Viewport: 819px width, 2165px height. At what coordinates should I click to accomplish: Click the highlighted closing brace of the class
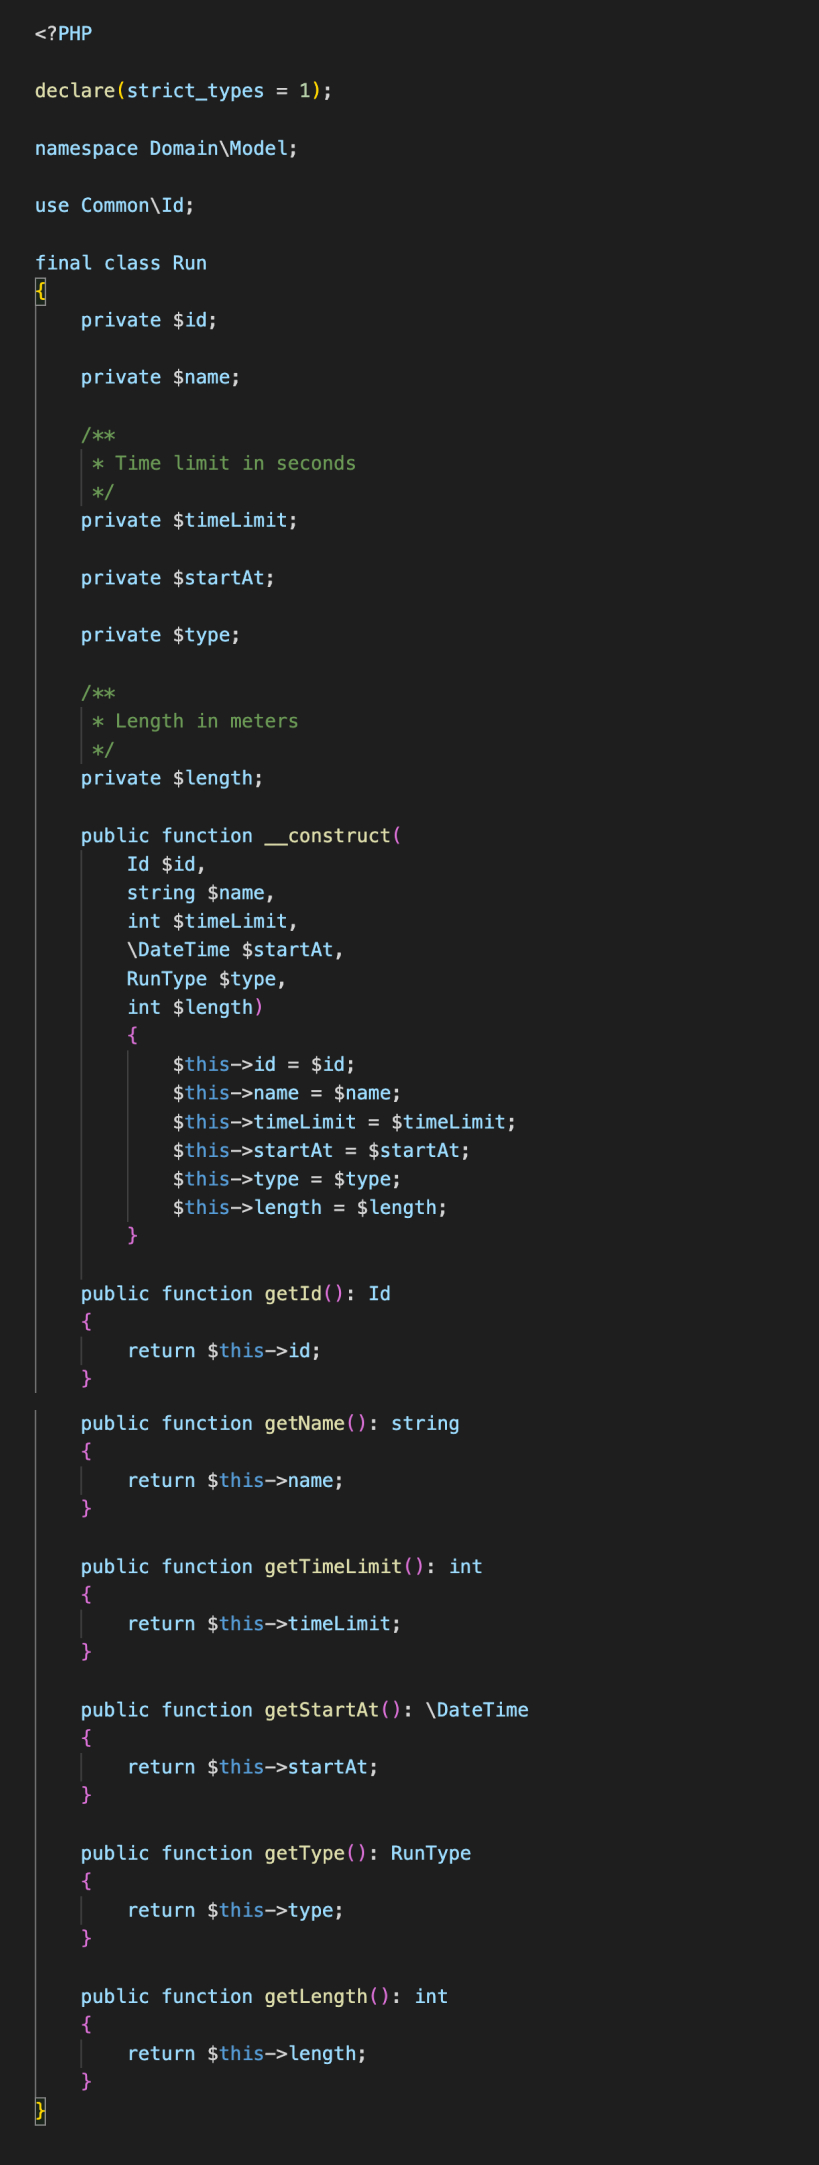pyautogui.click(x=41, y=2110)
